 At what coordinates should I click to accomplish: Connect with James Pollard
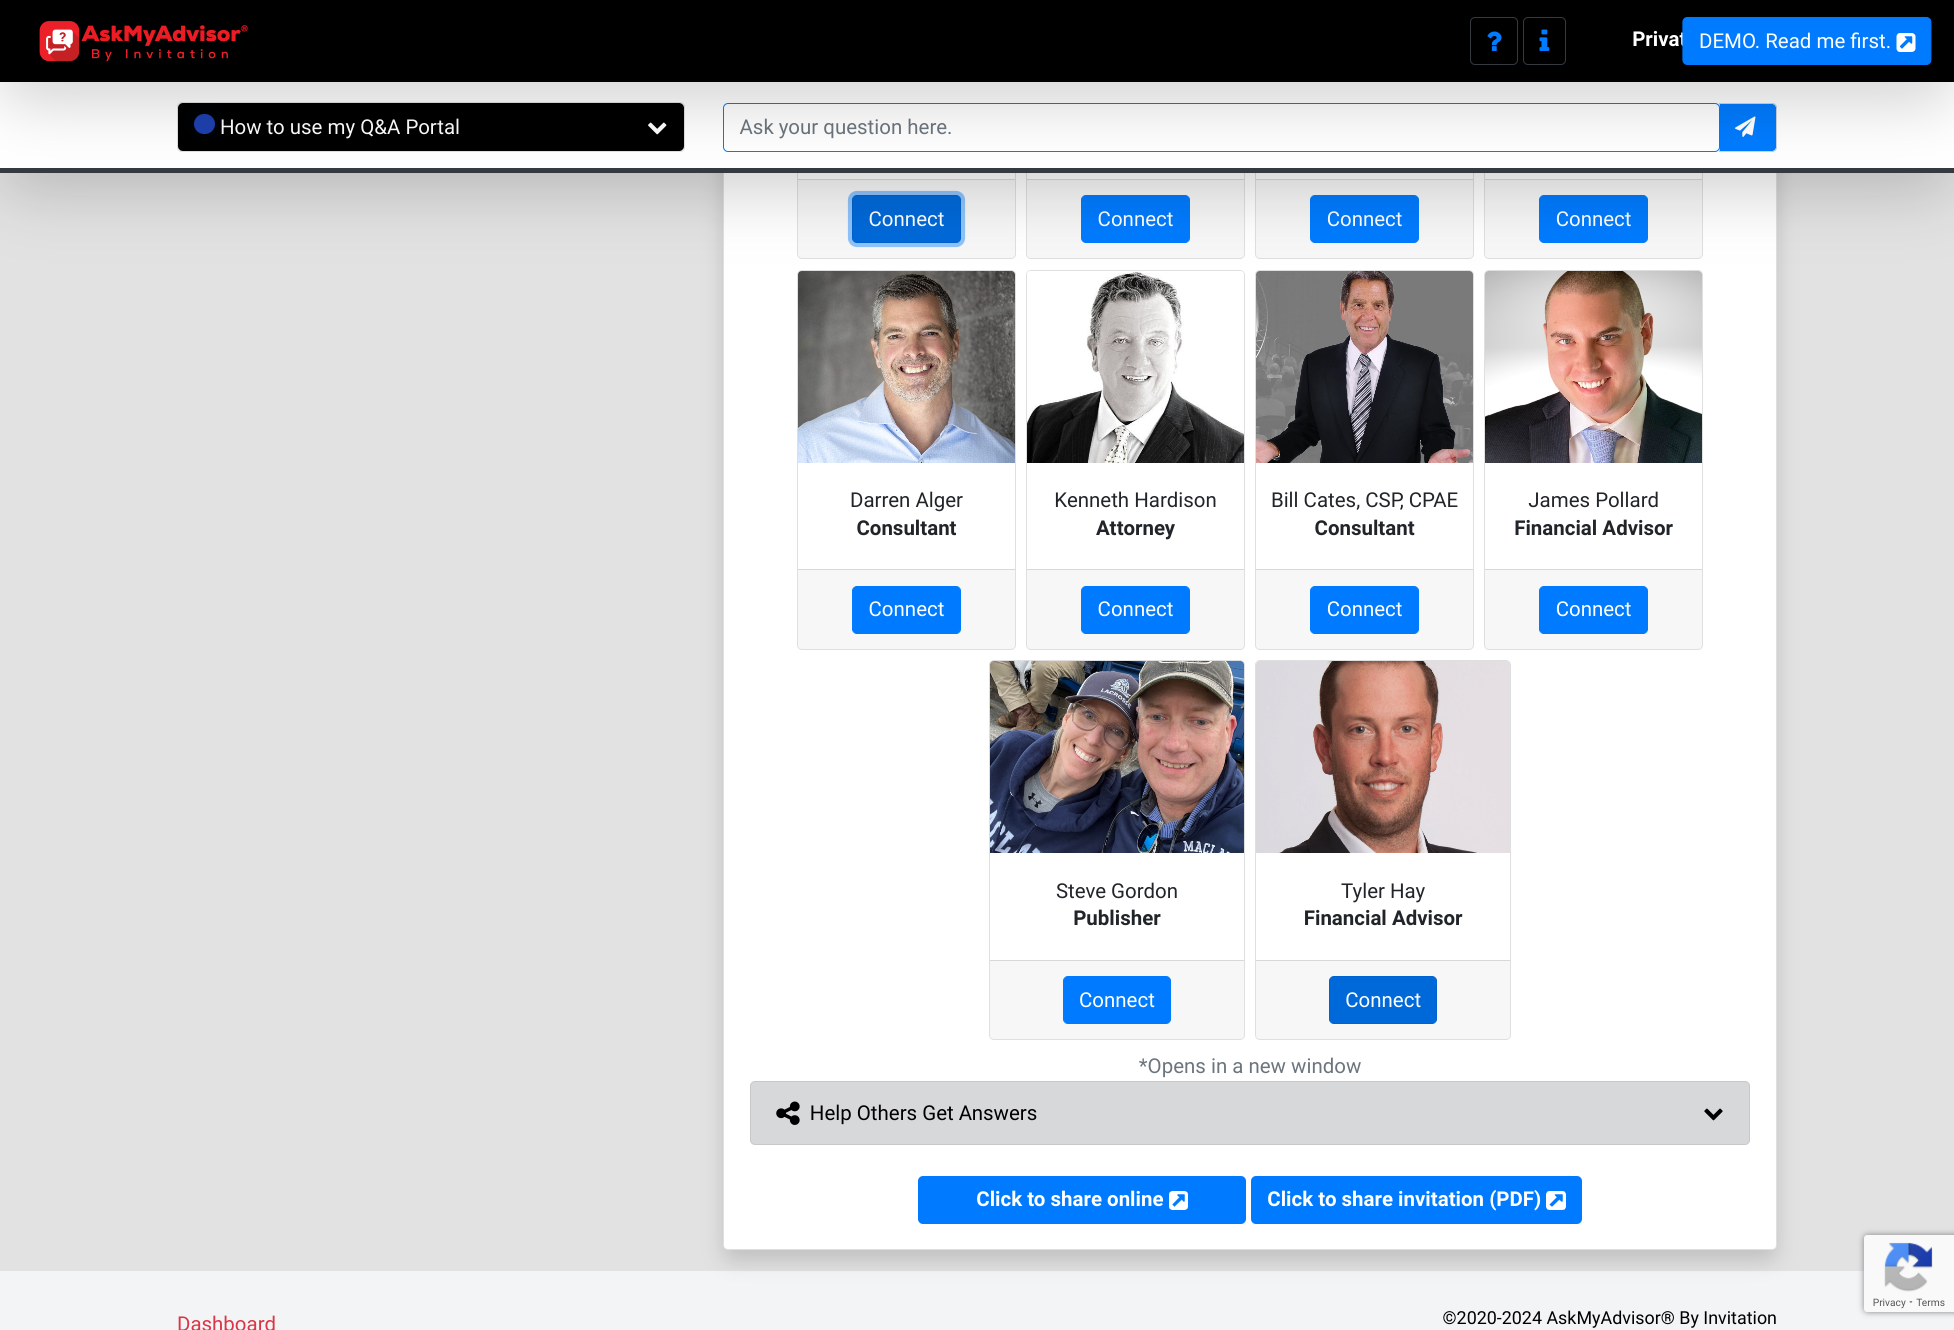tap(1593, 609)
